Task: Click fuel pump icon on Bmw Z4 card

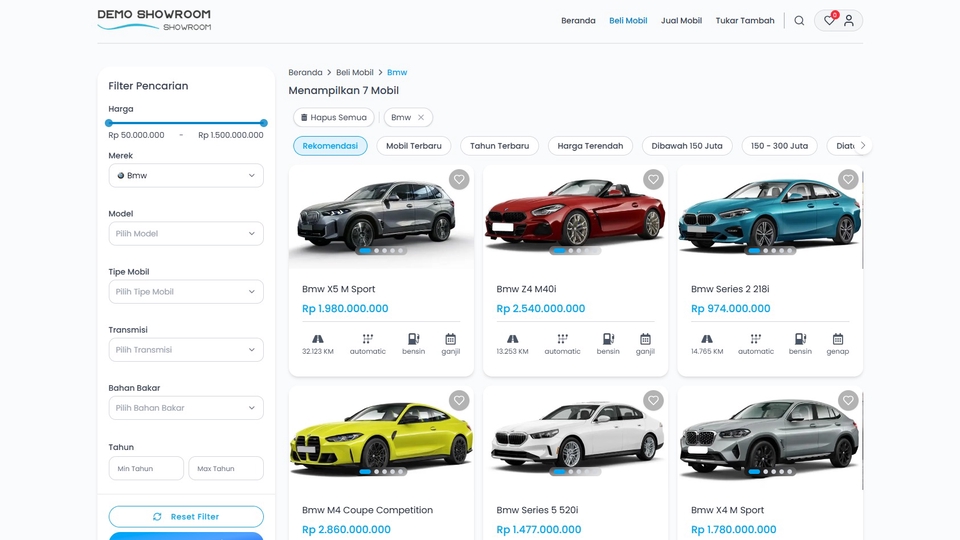Action: (x=608, y=339)
